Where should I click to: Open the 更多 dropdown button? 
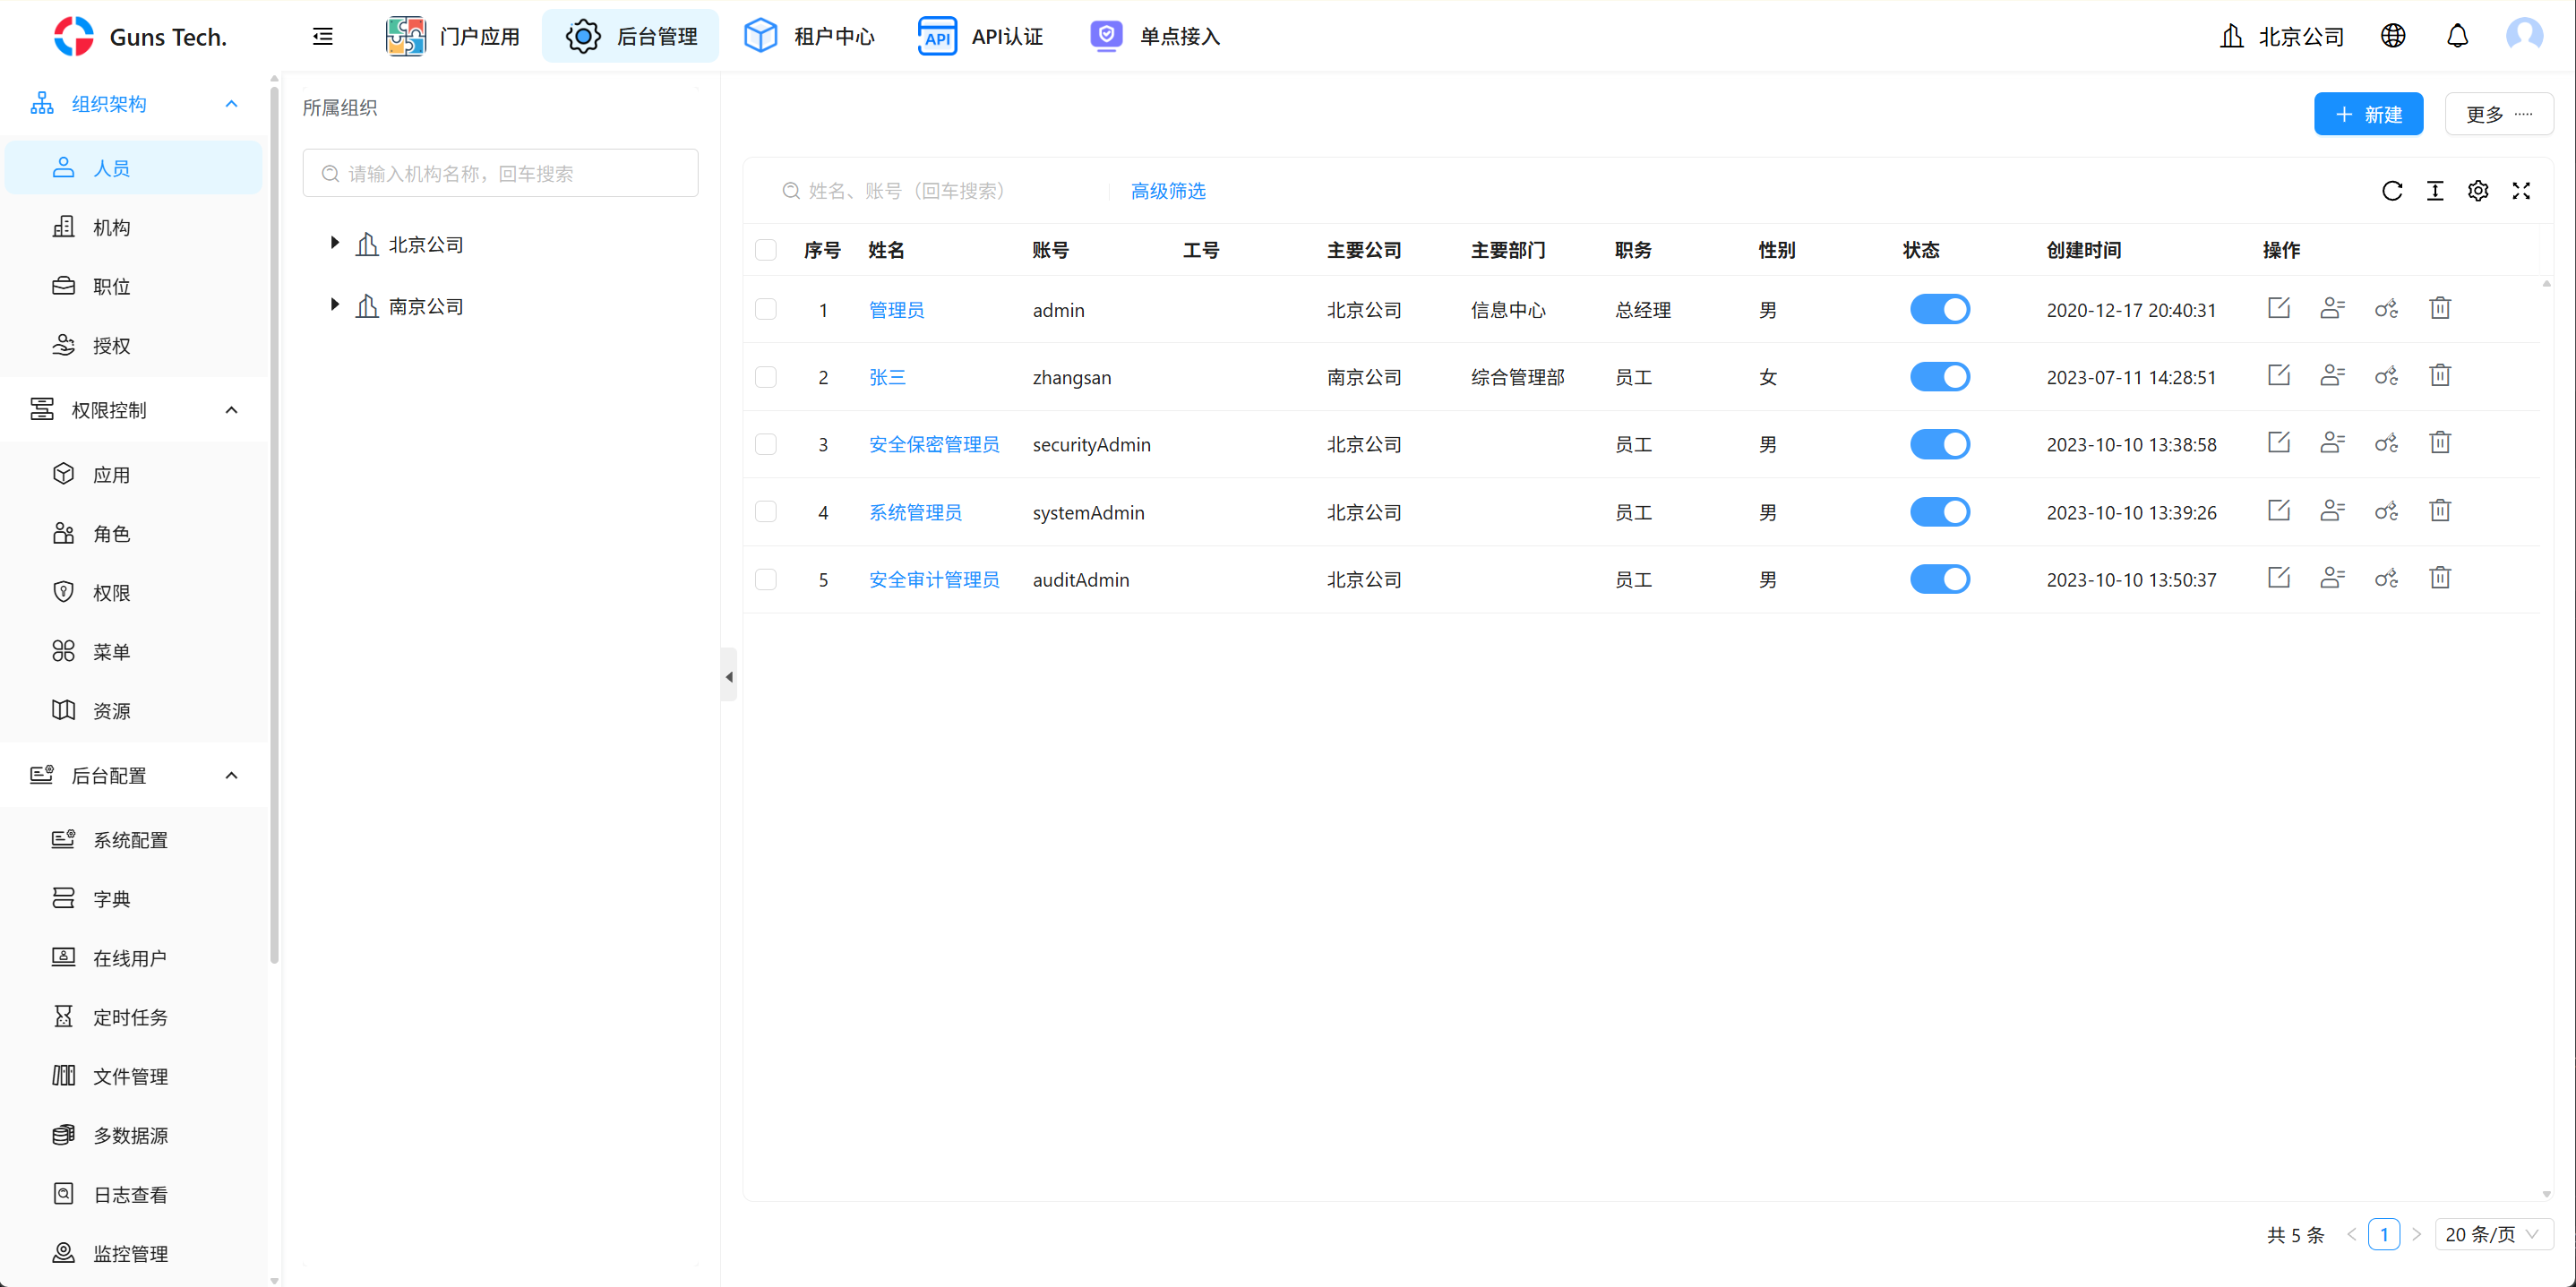coord(2498,114)
